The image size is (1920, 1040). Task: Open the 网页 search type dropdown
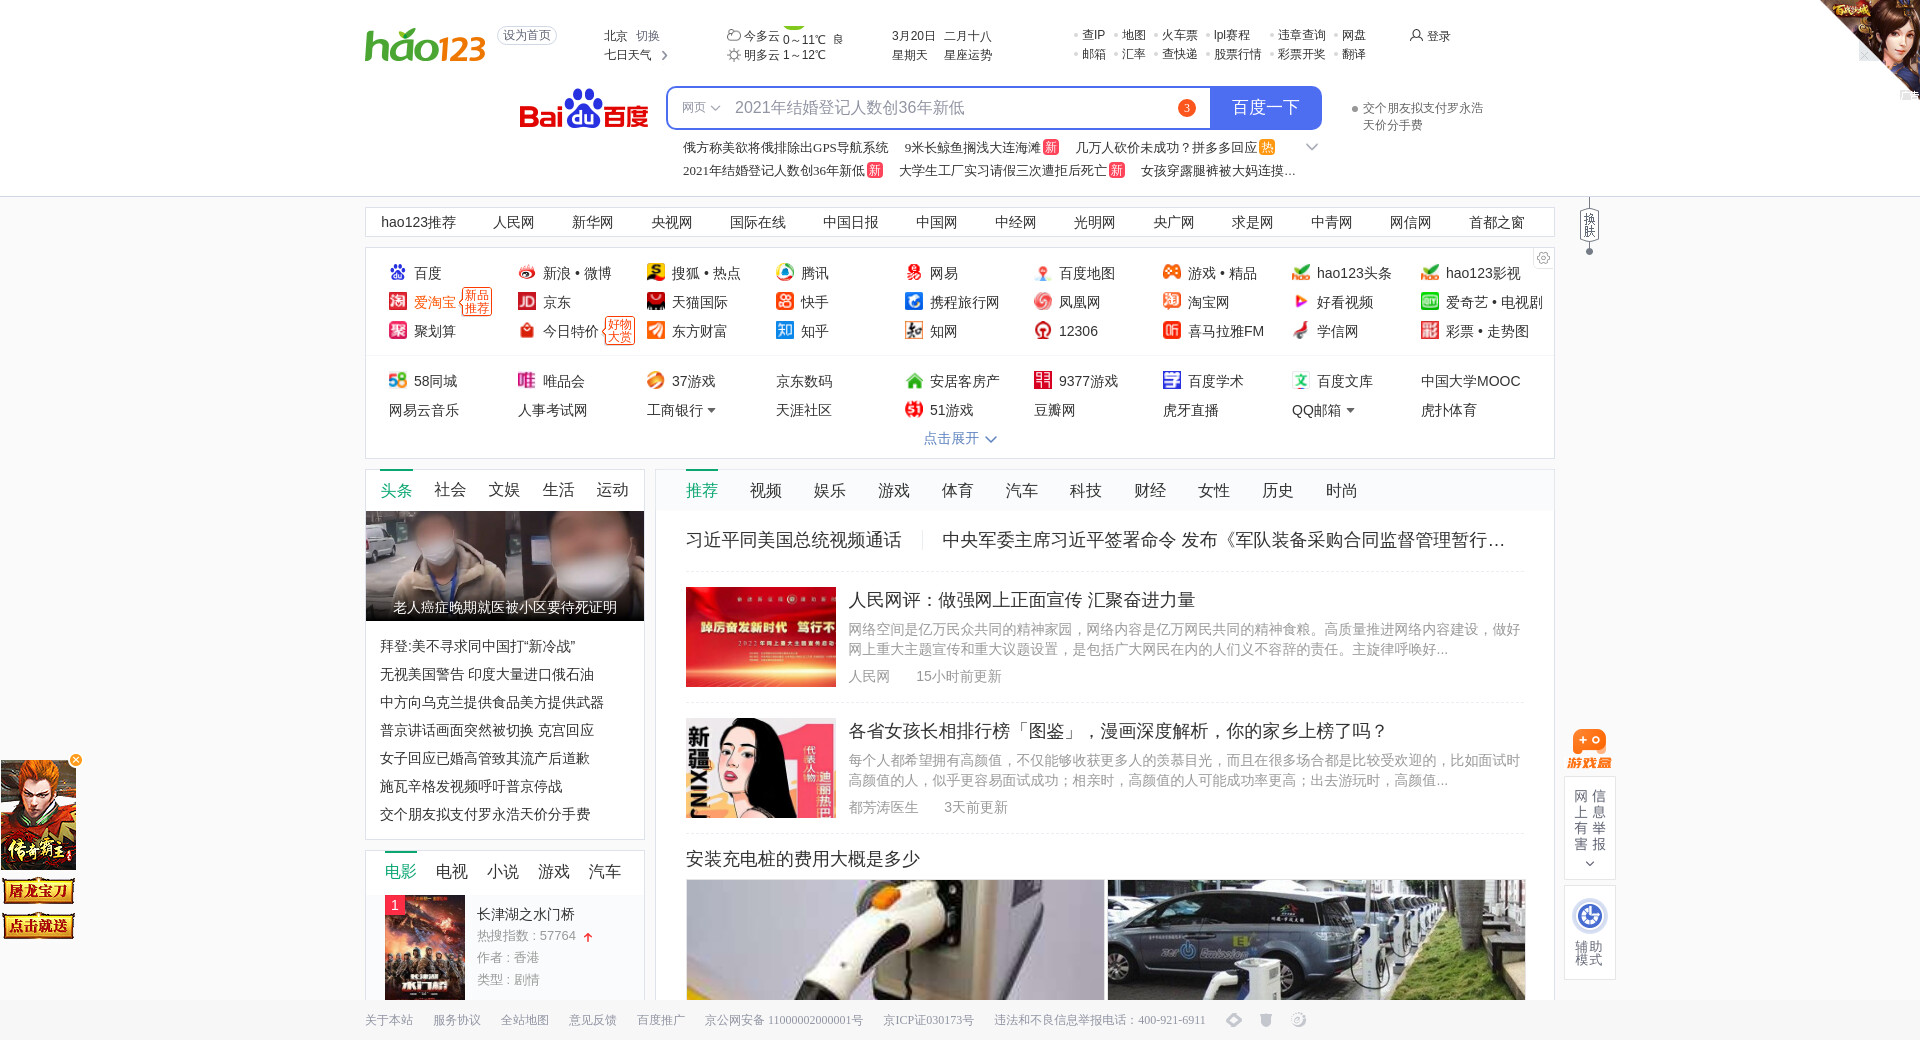[x=701, y=108]
